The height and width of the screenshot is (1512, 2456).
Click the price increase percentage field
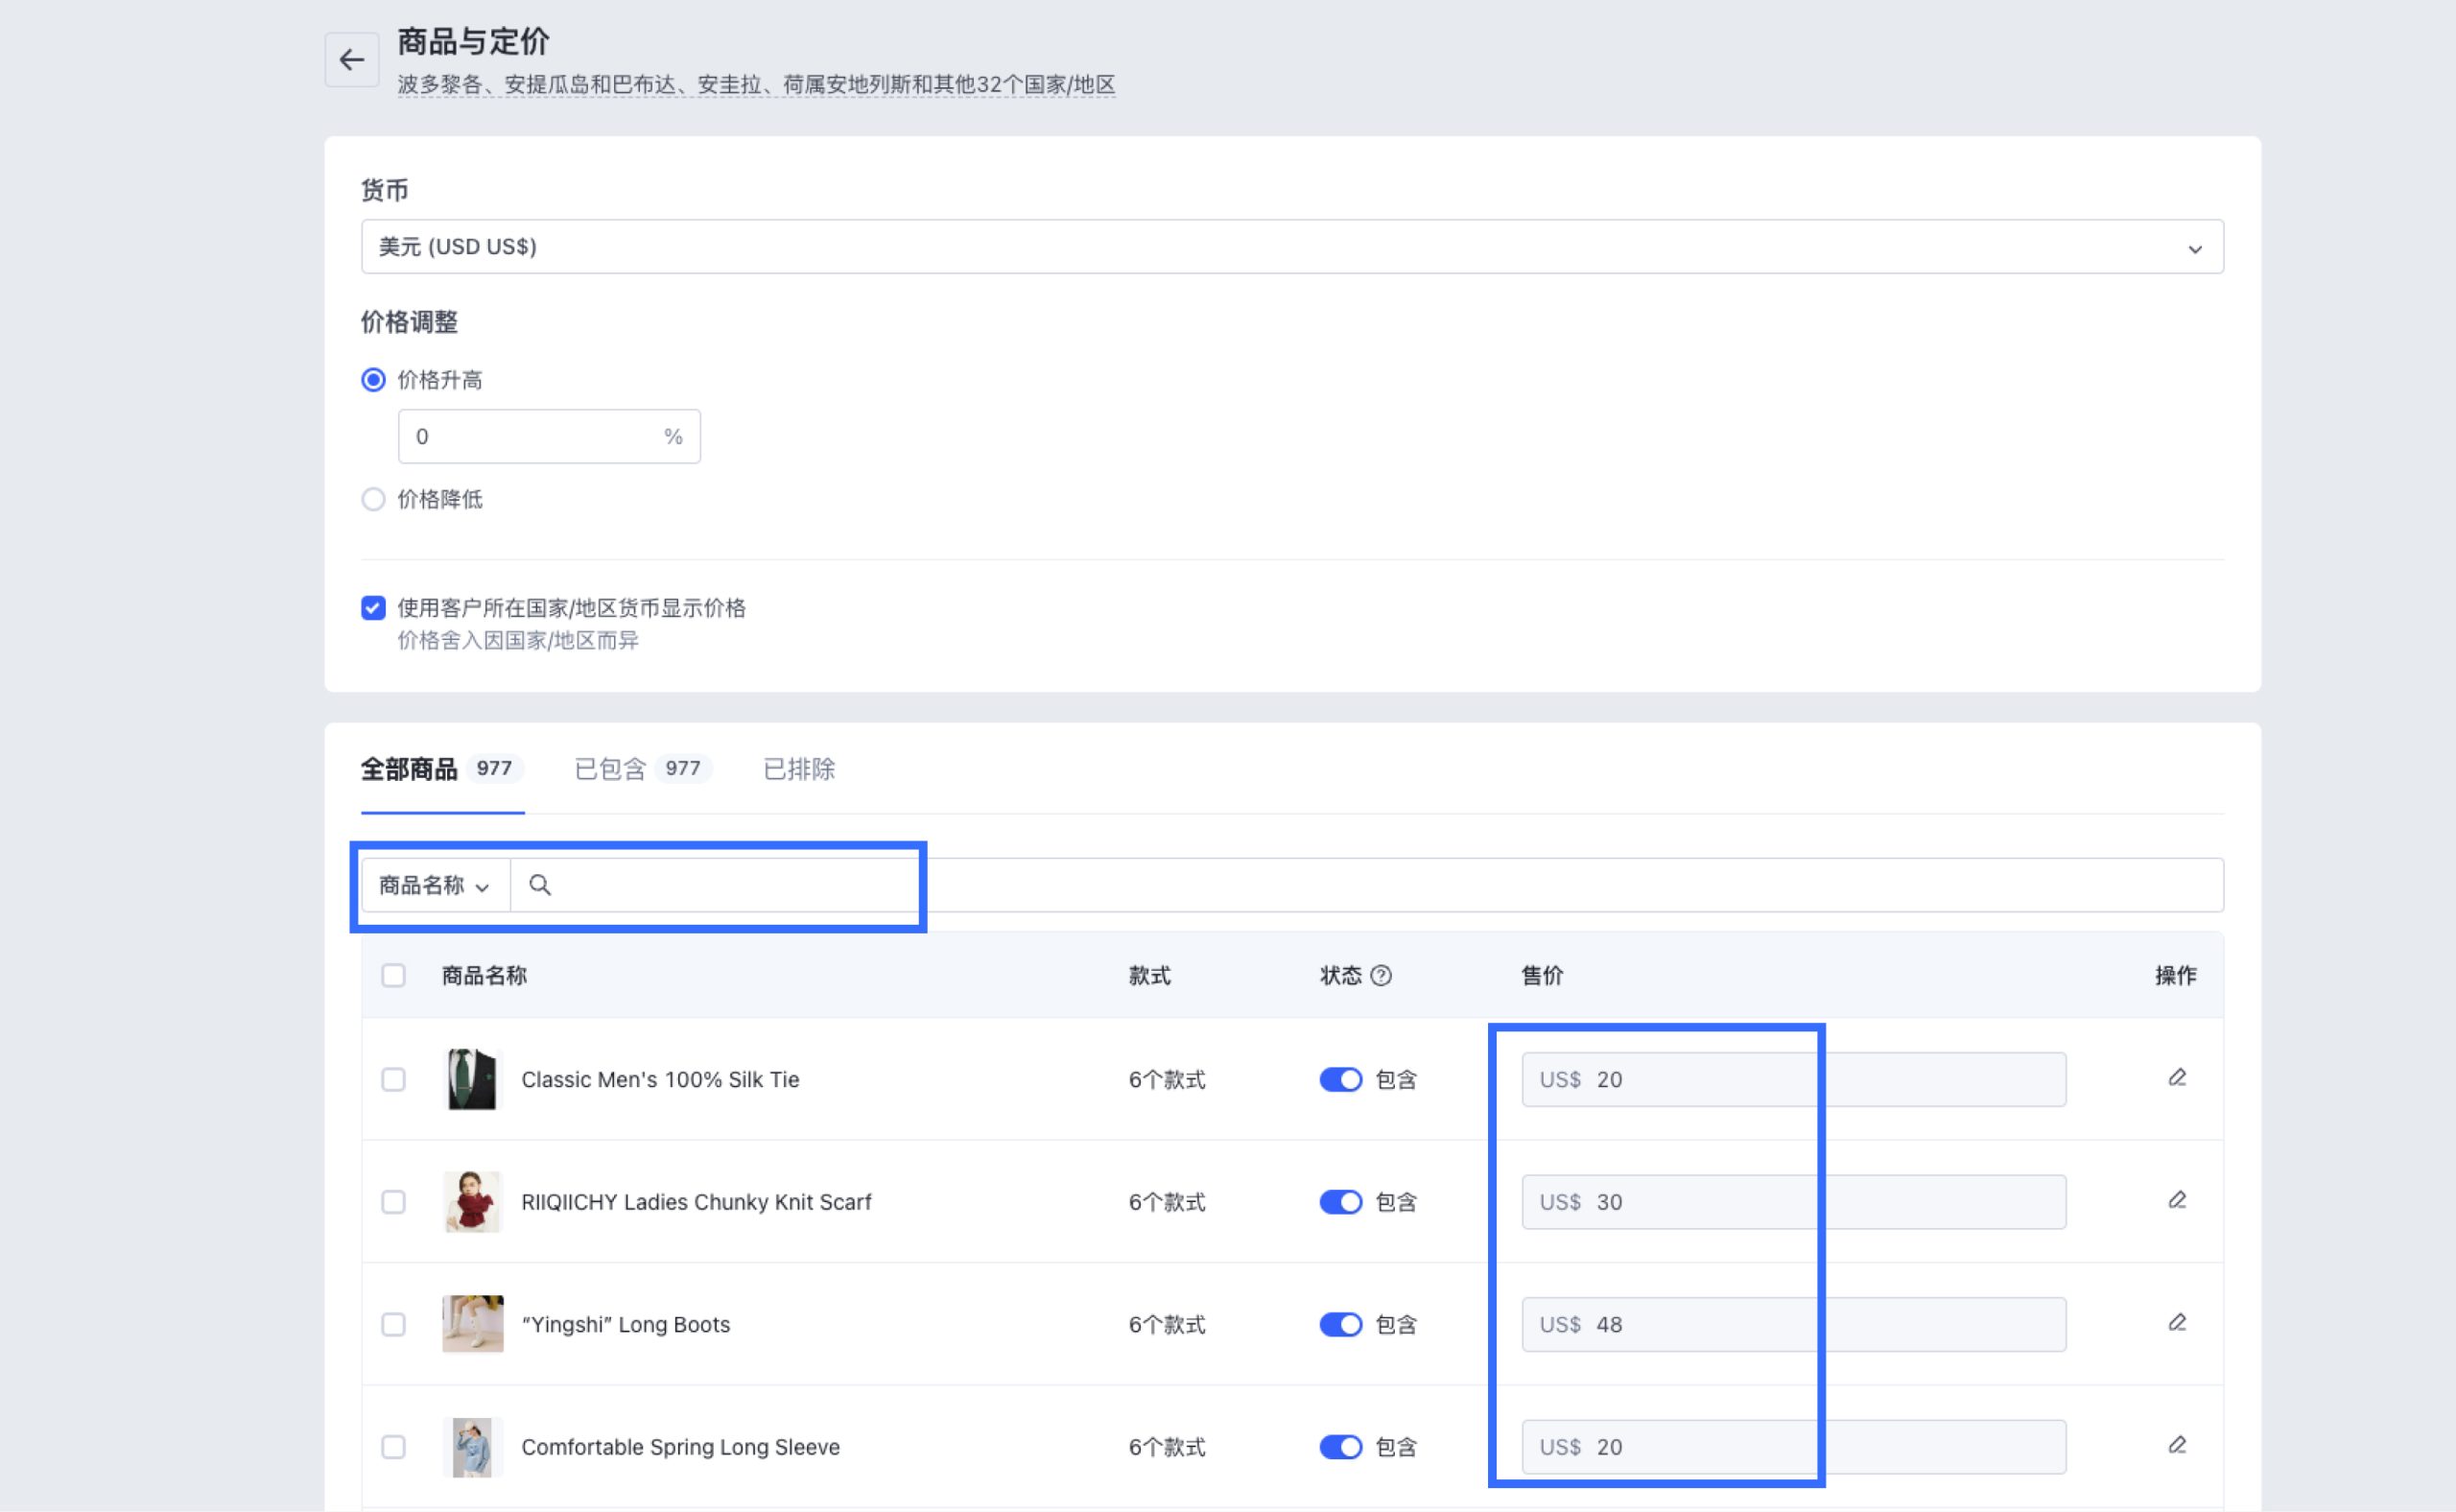click(x=530, y=437)
